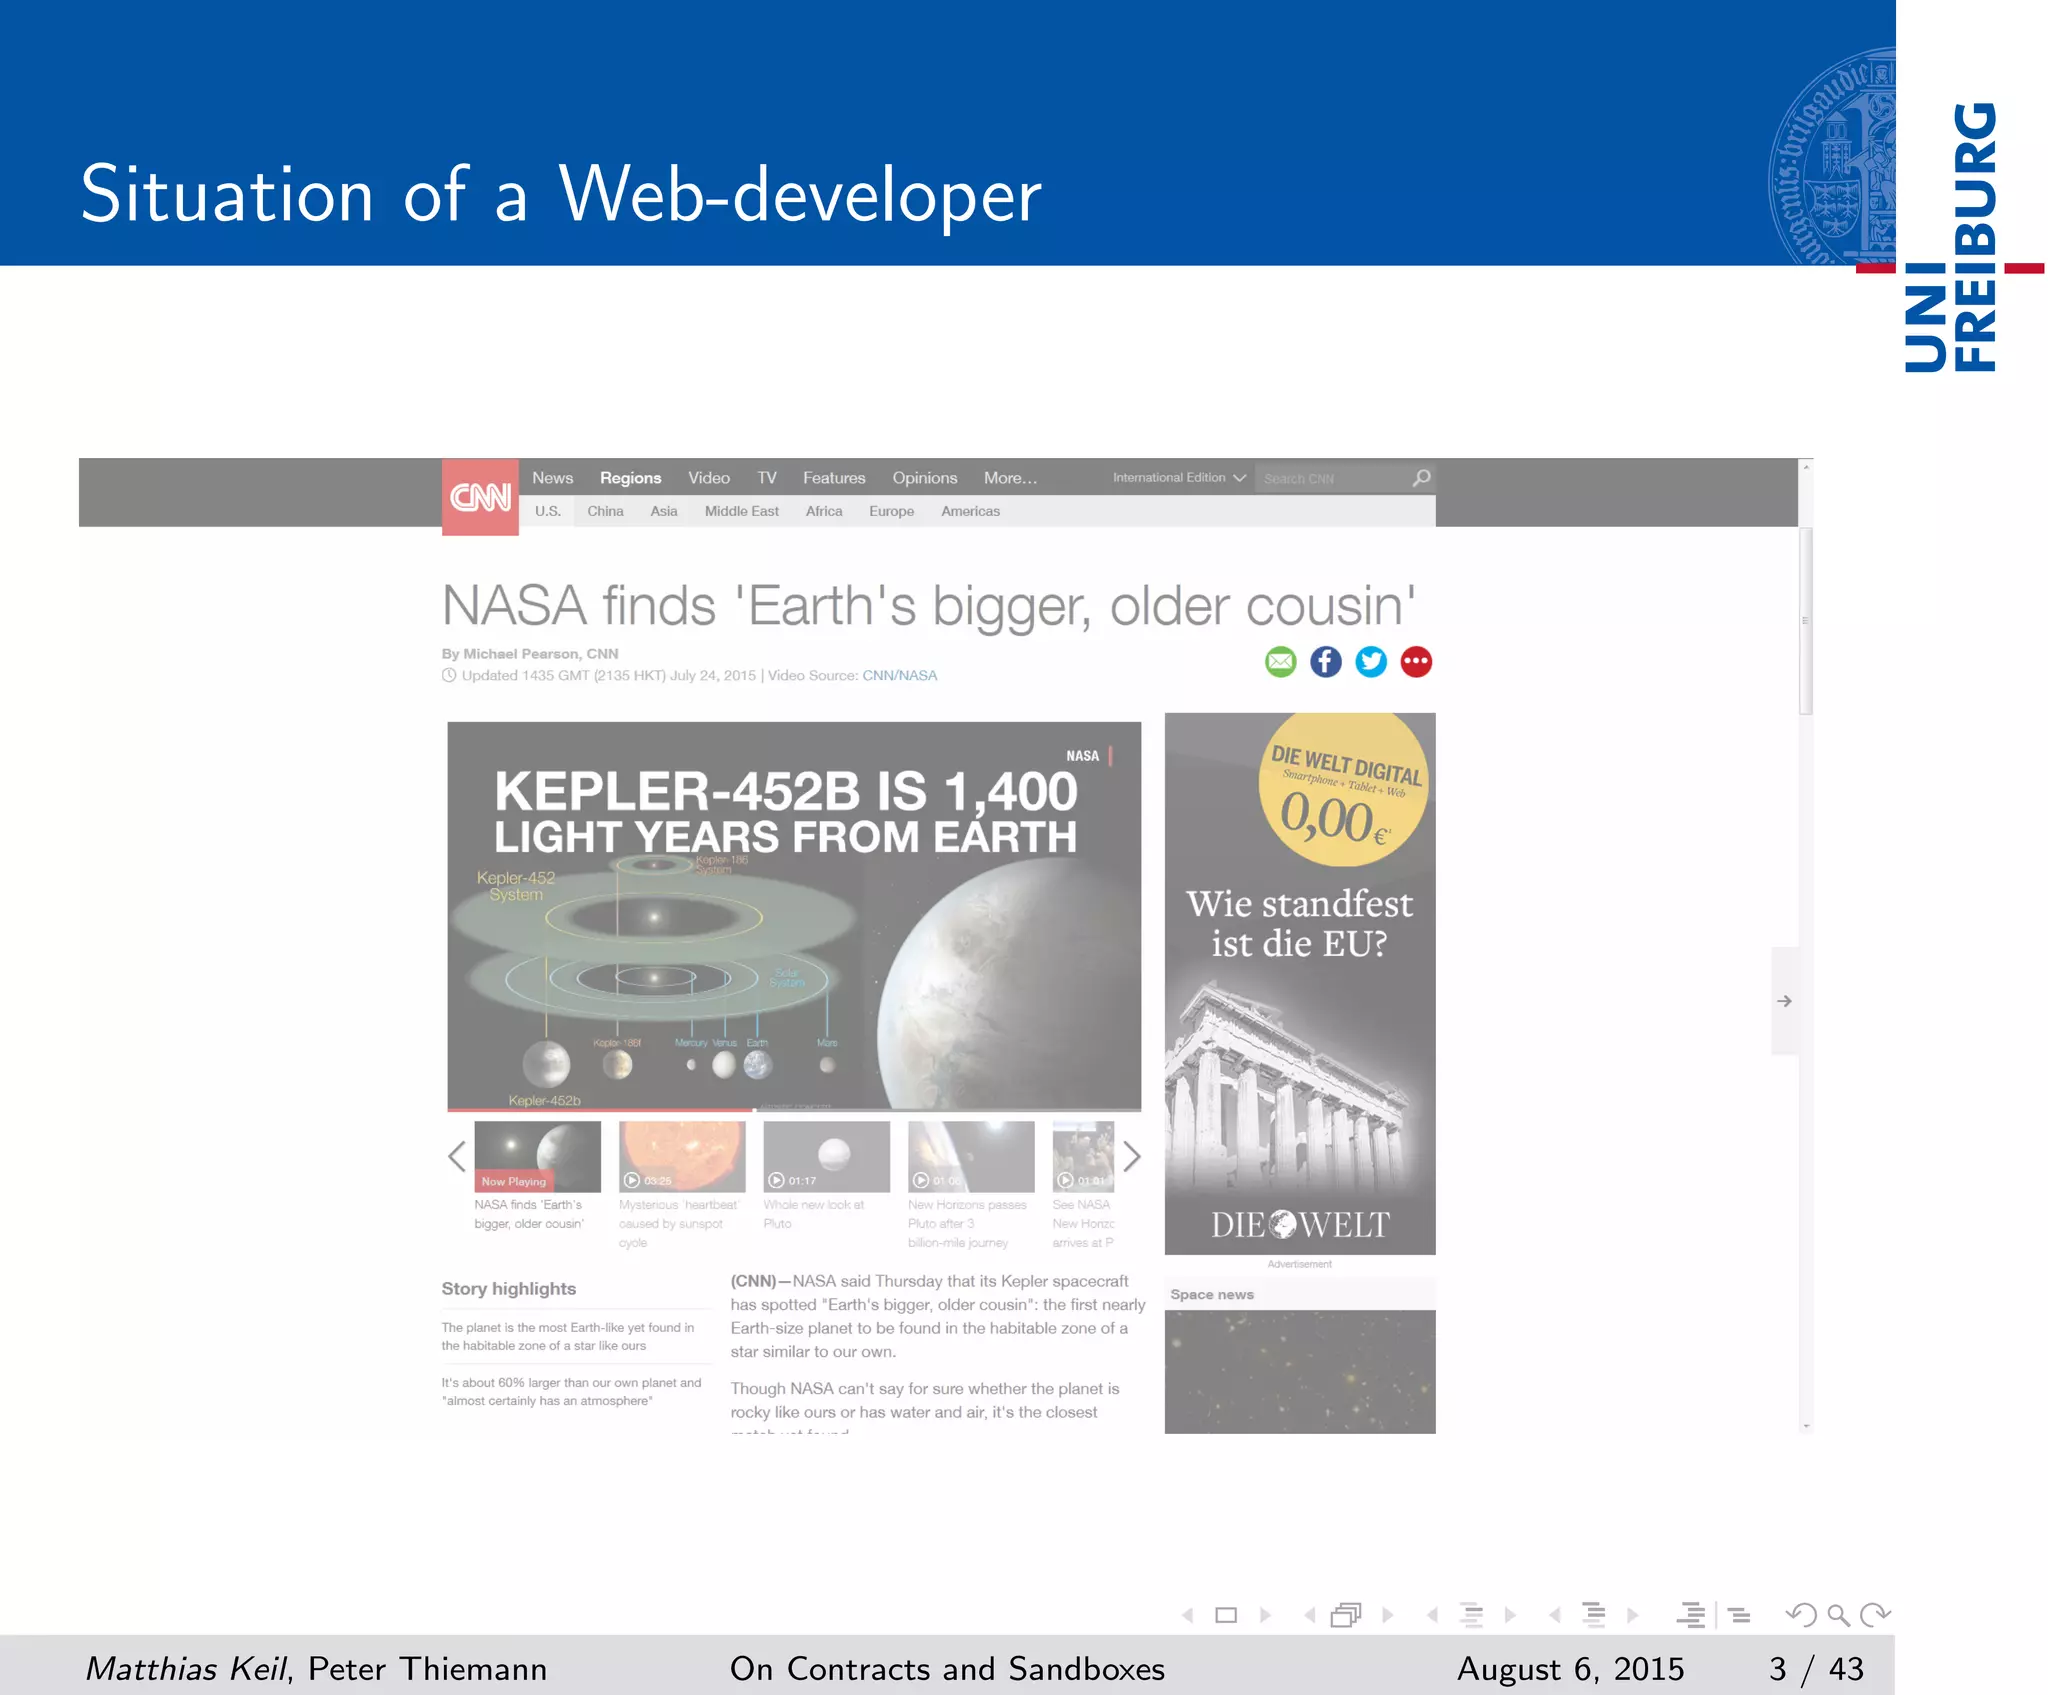Go to previous frame using Beamer arrow
This screenshot has height=1695, width=2048.
(x=1310, y=1615)
